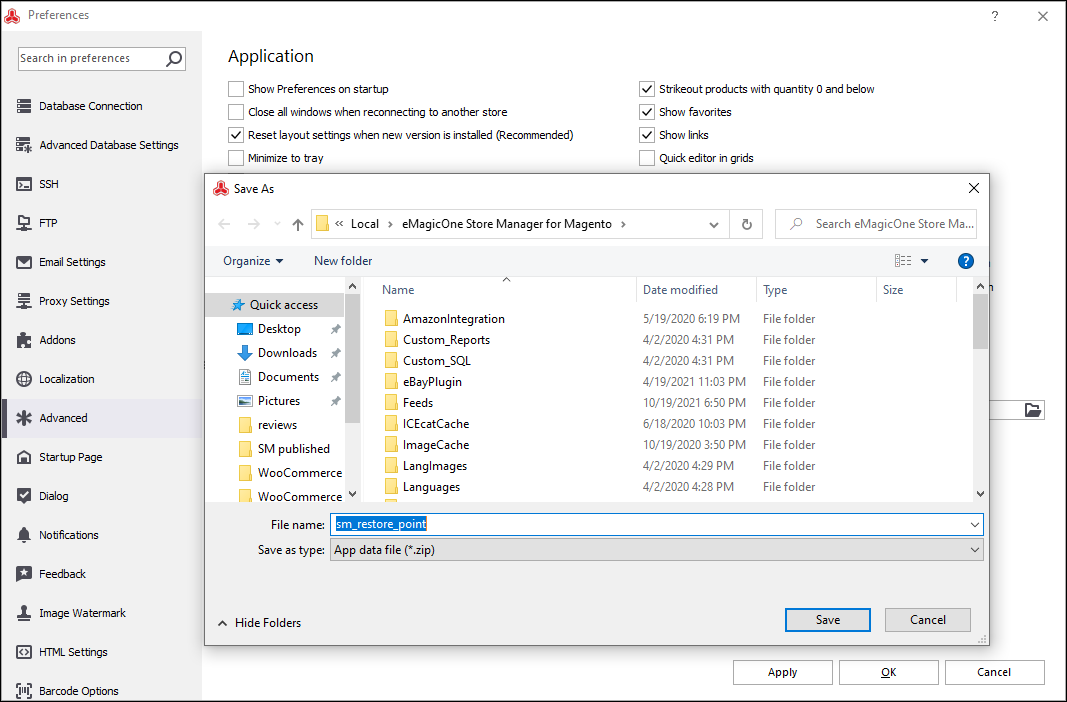Uncheck Strikeout products with quantity 0
Image resolution: width=1067 pixels, height=702 pixels.
pos(647,89)
